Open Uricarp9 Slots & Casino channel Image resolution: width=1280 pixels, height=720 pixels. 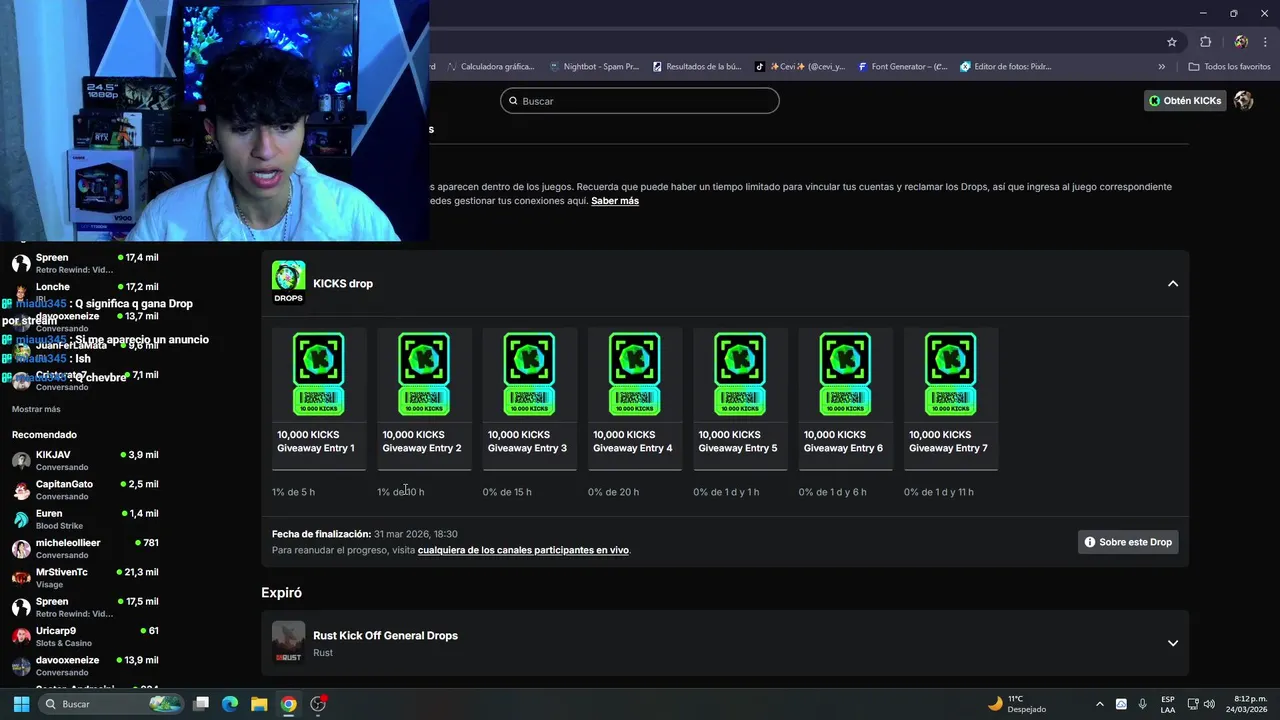point(85,637)
